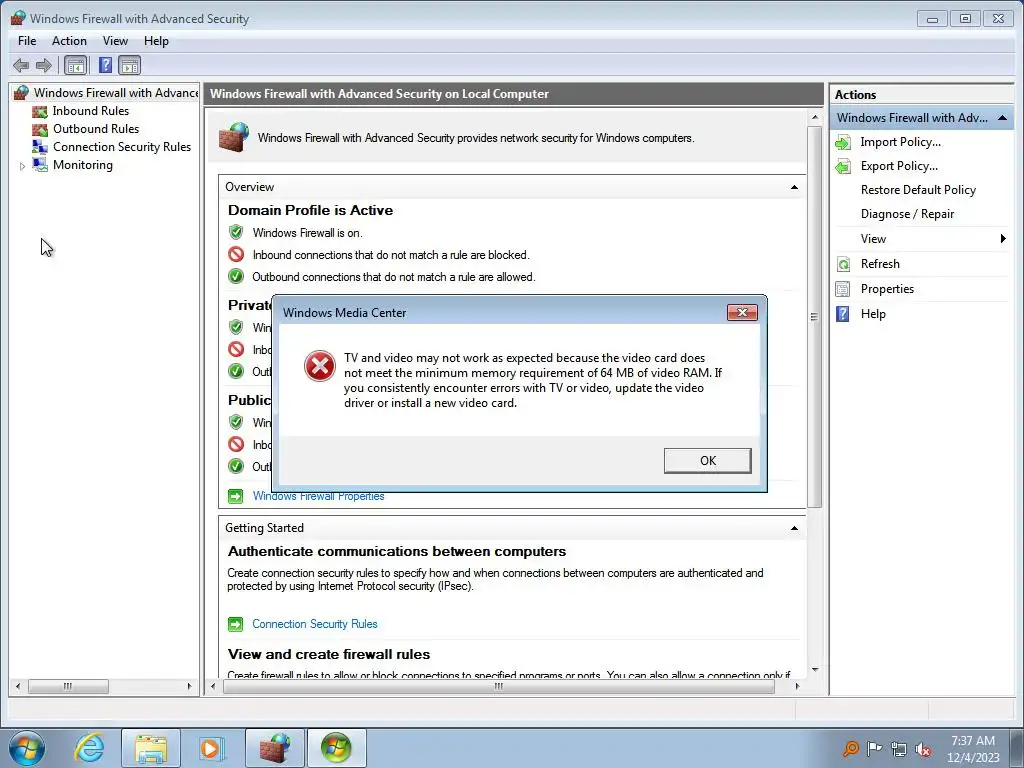Screen dimensions: 1024x768
Task: Click the blue question mark toolbar icon
Action: click(105, 65)
